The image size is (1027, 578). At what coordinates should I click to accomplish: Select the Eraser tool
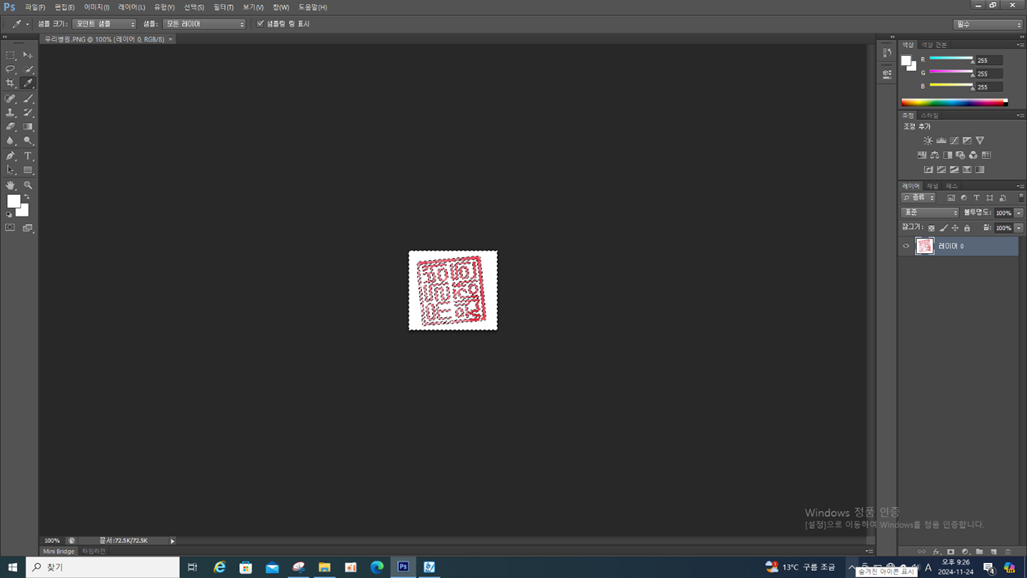click(x=10, y=126)
